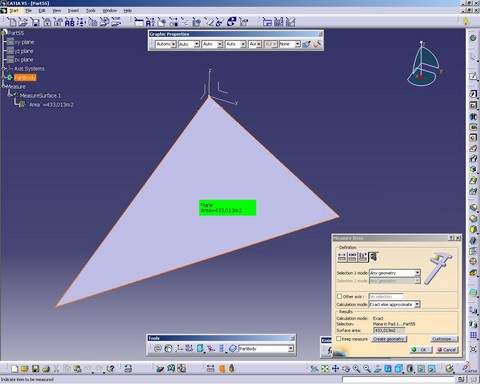Select the Pan view tool
Image resolution: width=480 pixels, height=384 pixels.
(335, 368)
